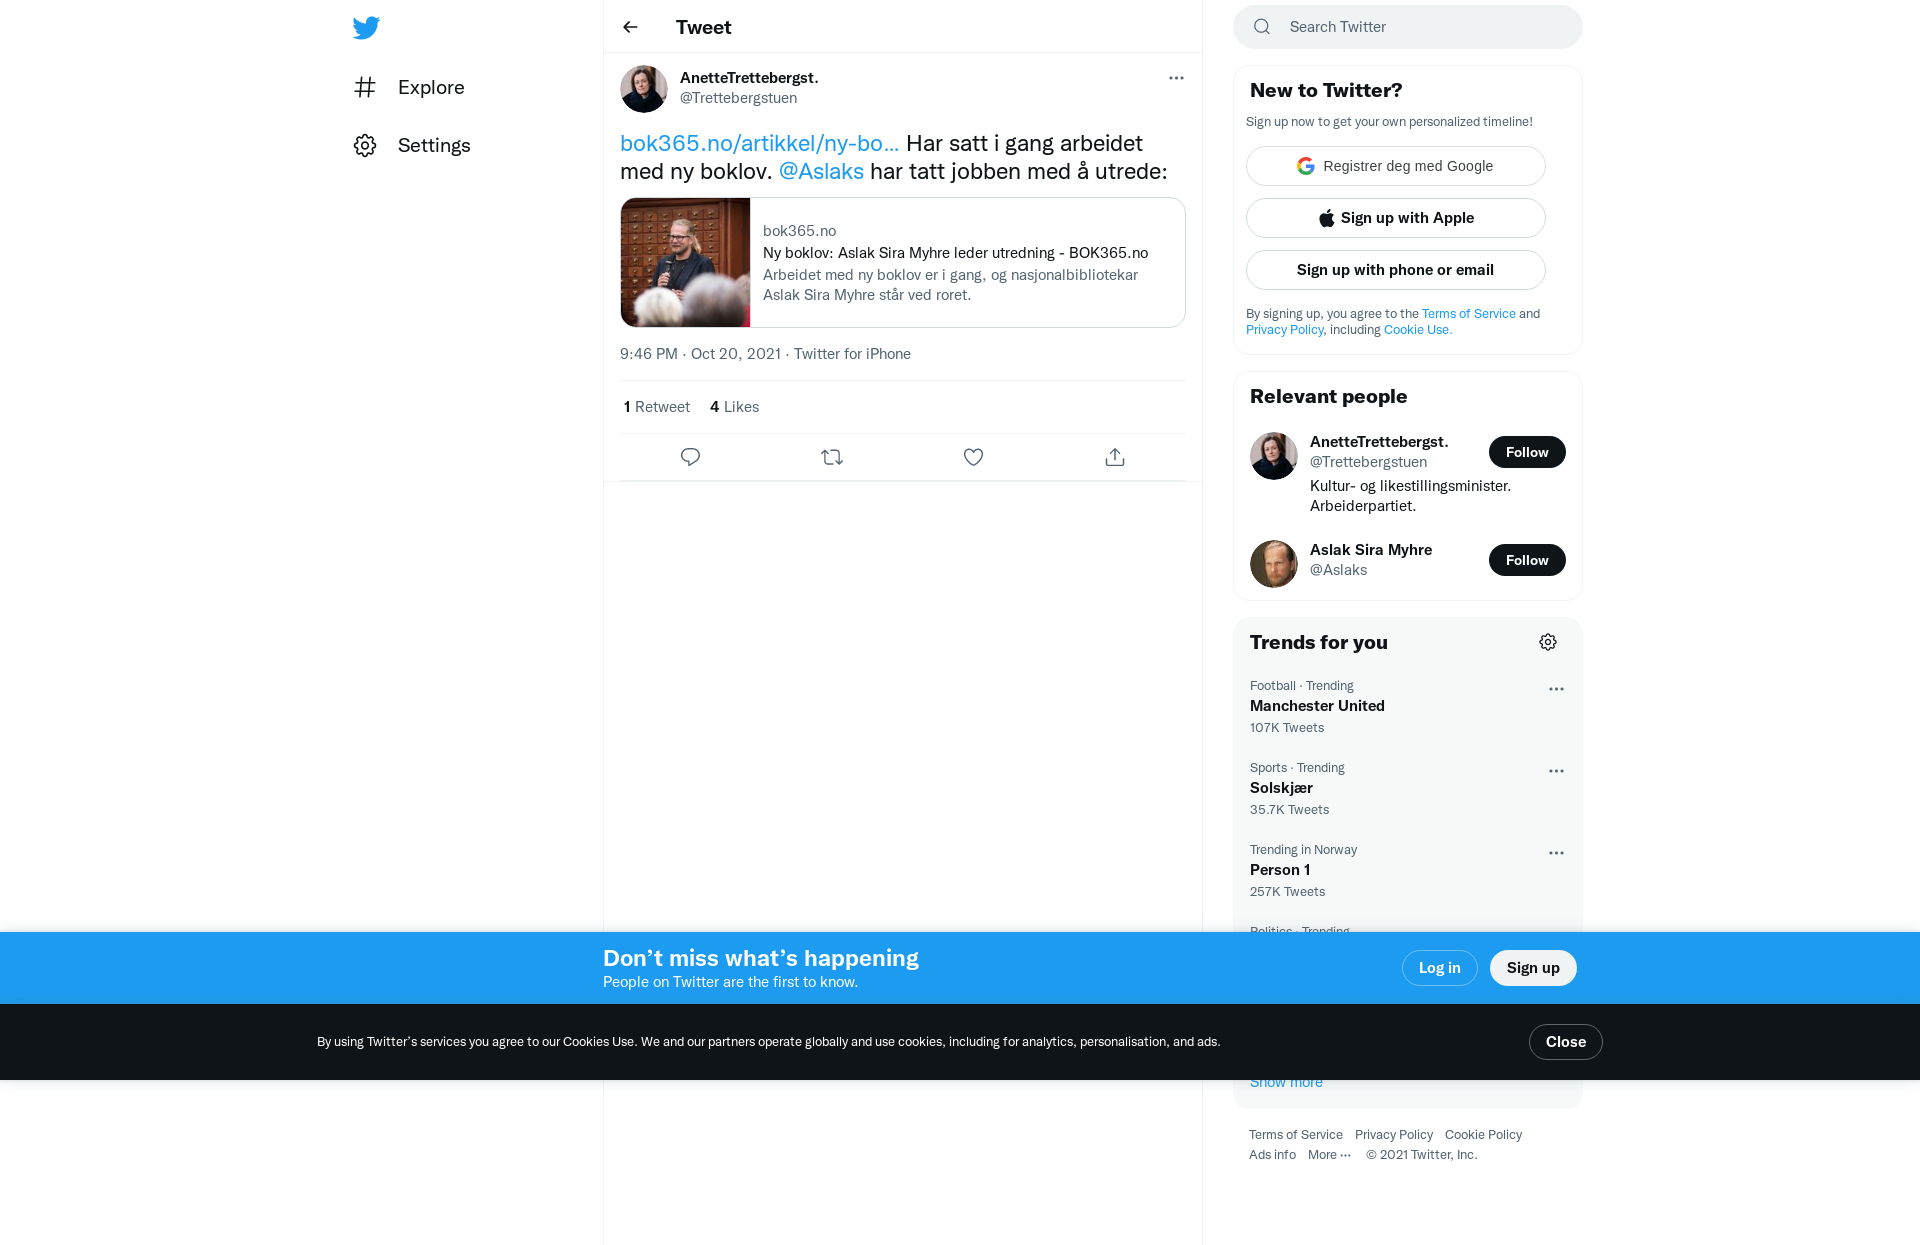Go back using the arrow icon
1920x1245 pixels.
point(630,27)
